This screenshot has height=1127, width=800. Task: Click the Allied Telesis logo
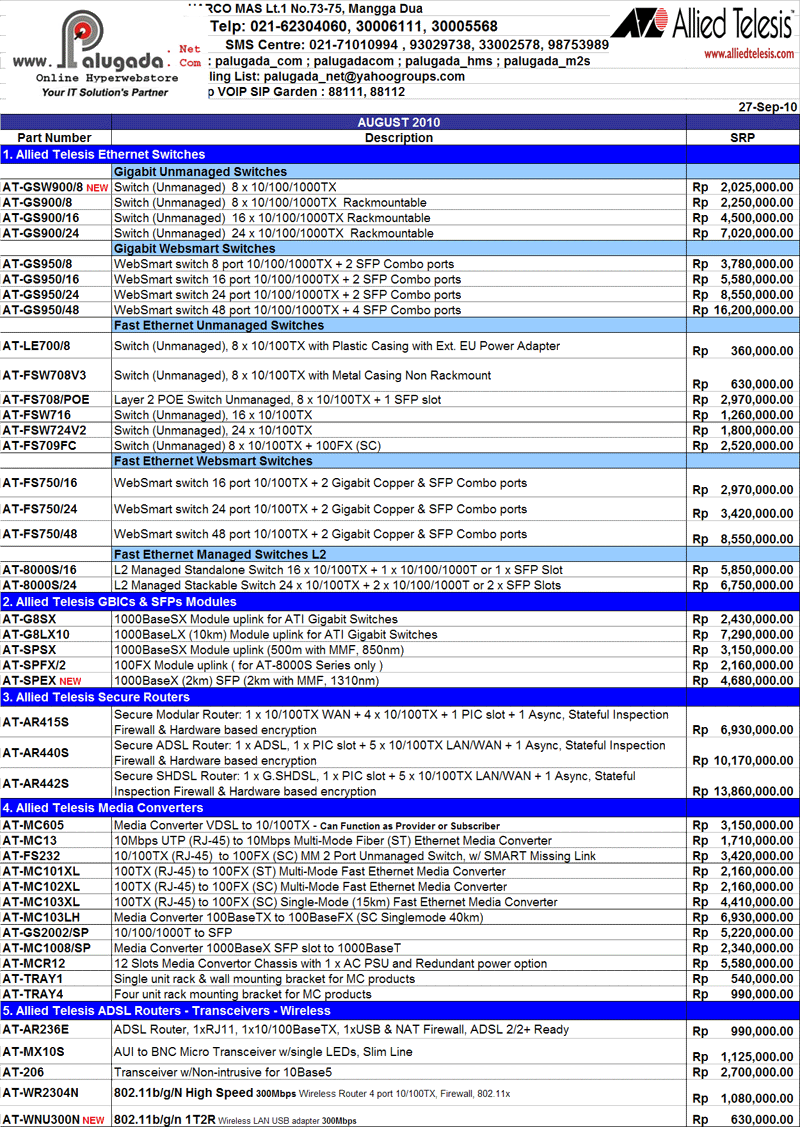pos(702,24)
